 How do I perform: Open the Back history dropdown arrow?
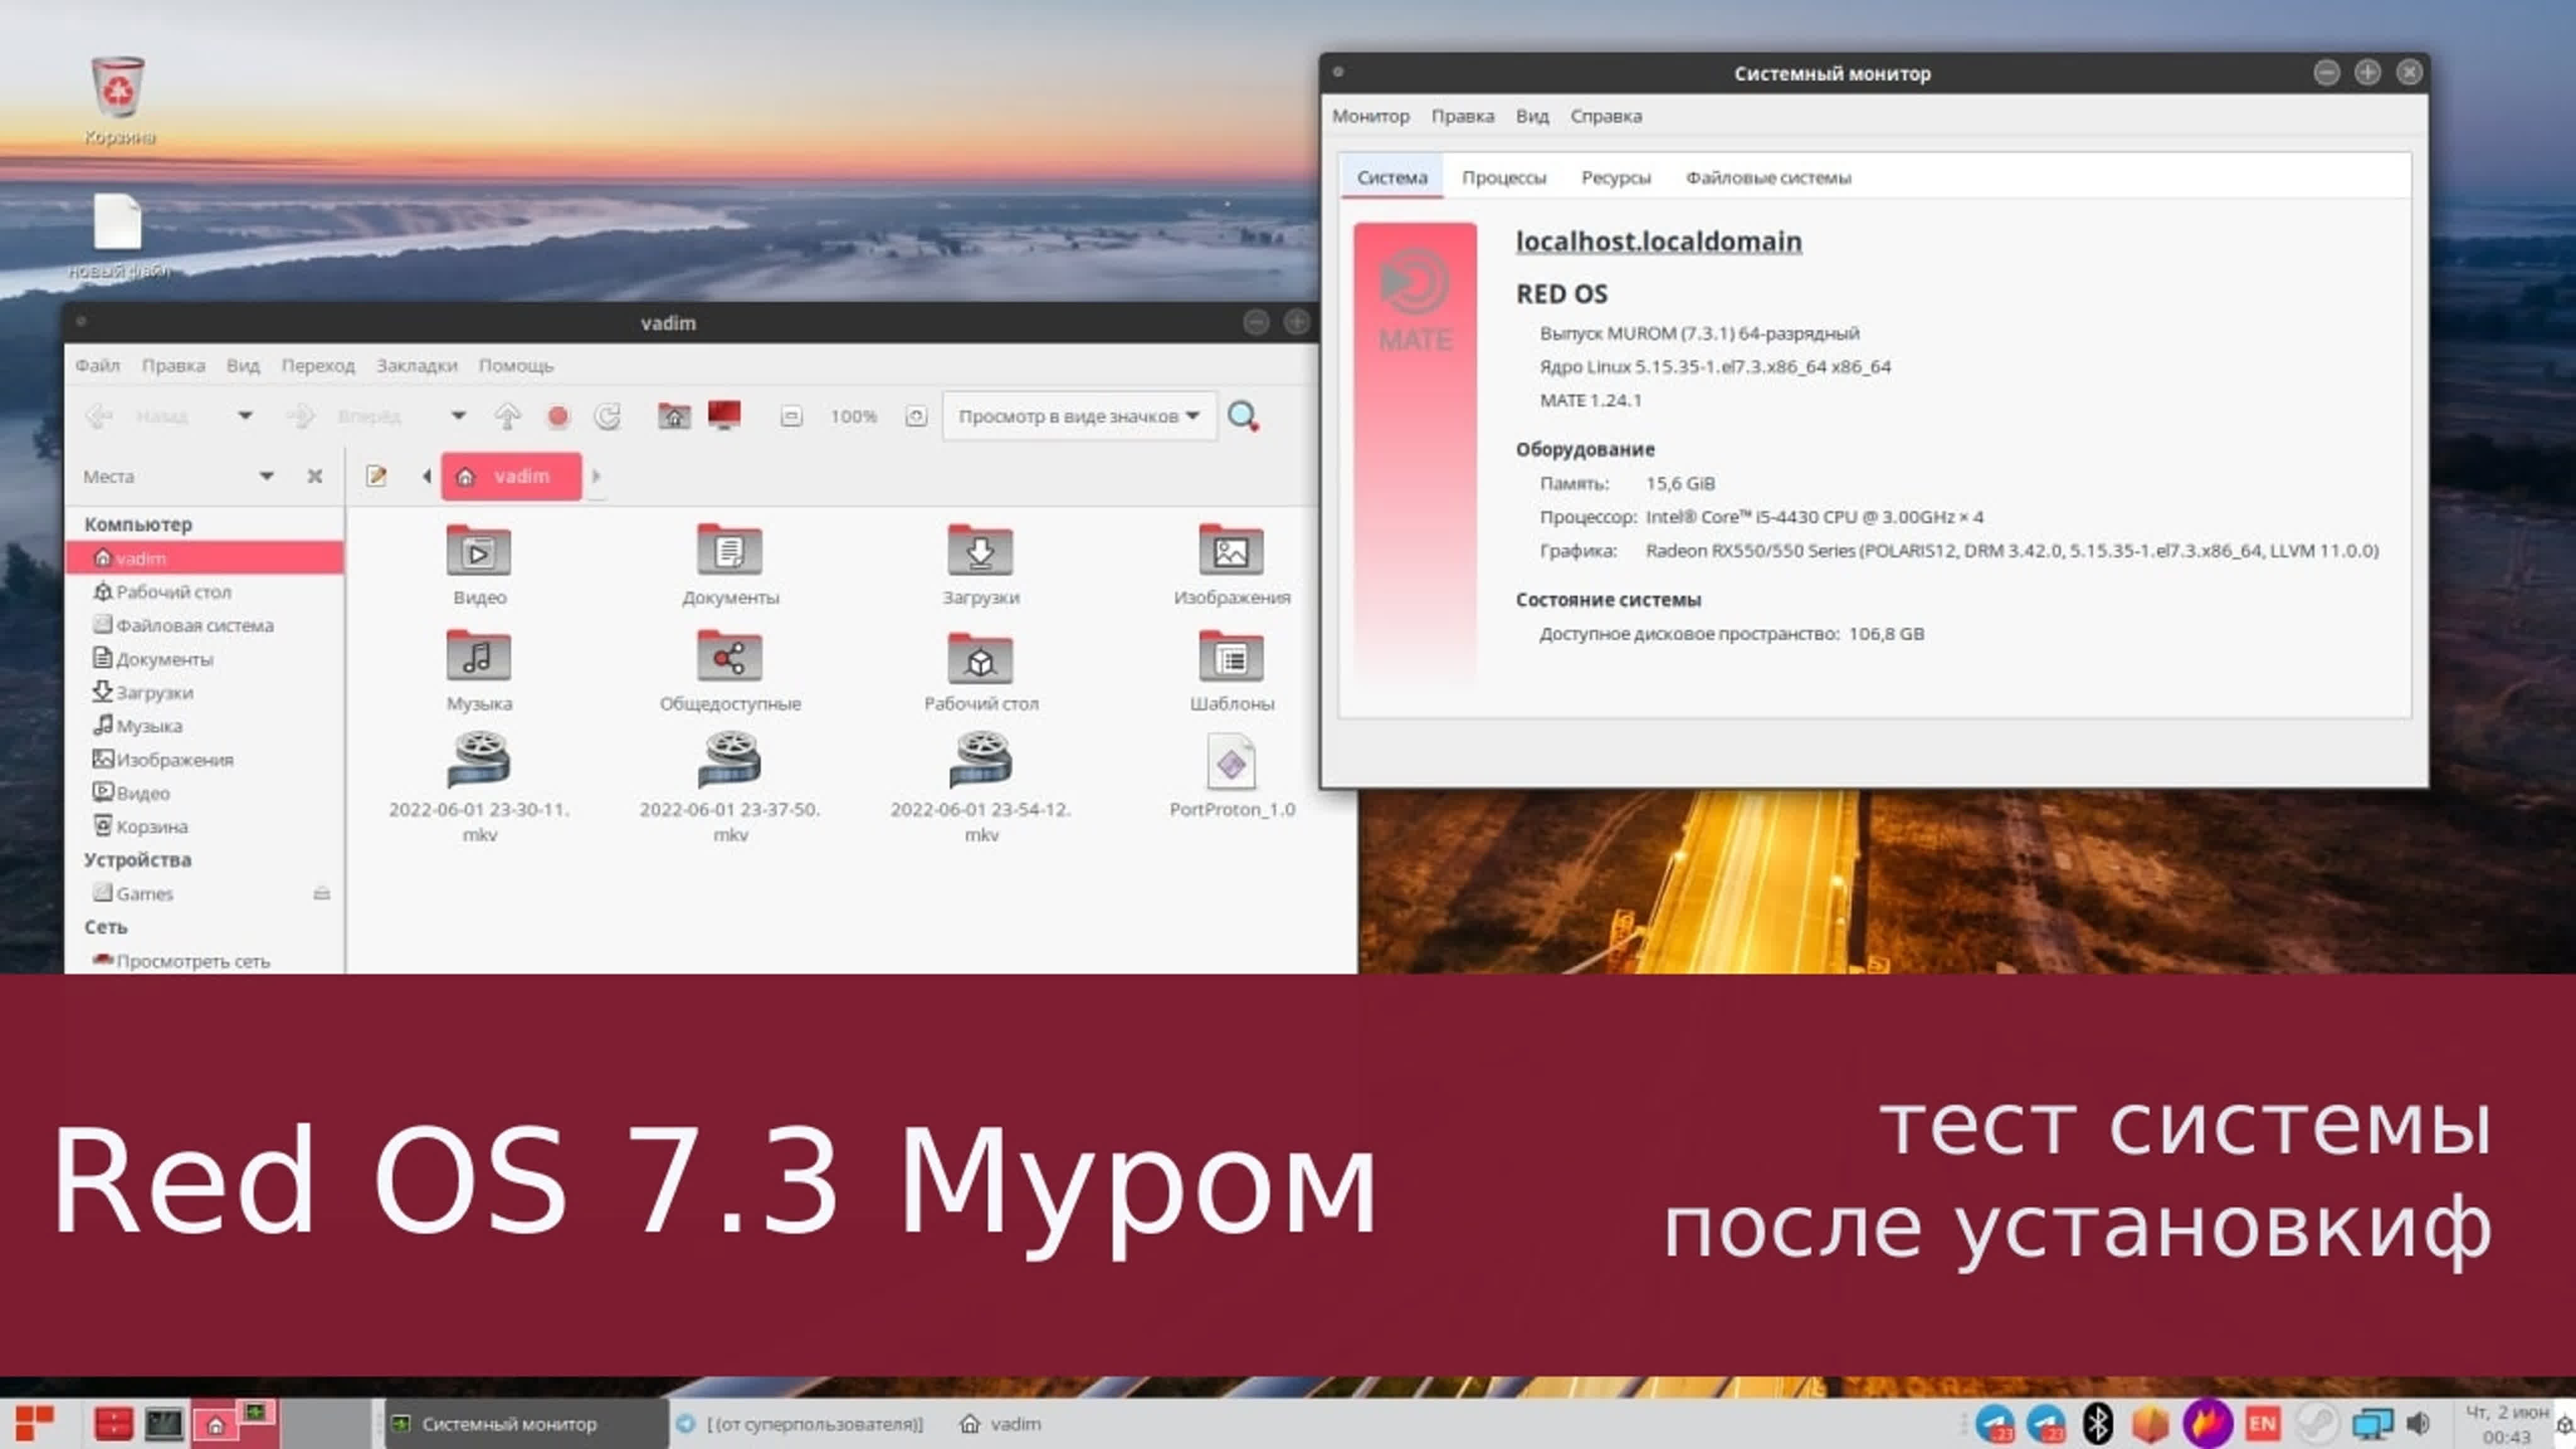coord(245,416)
